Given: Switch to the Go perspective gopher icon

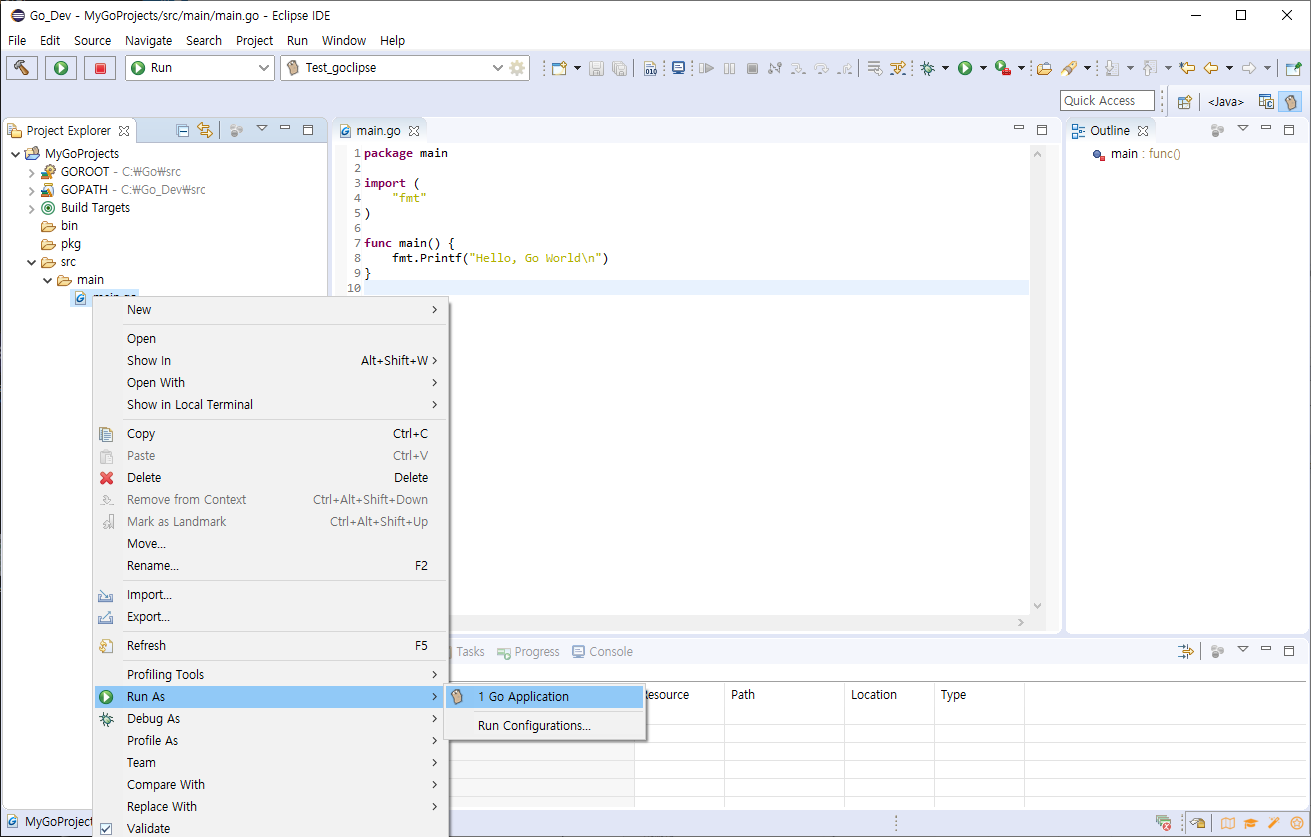Looking at the screenshot, I should 1290,101.
